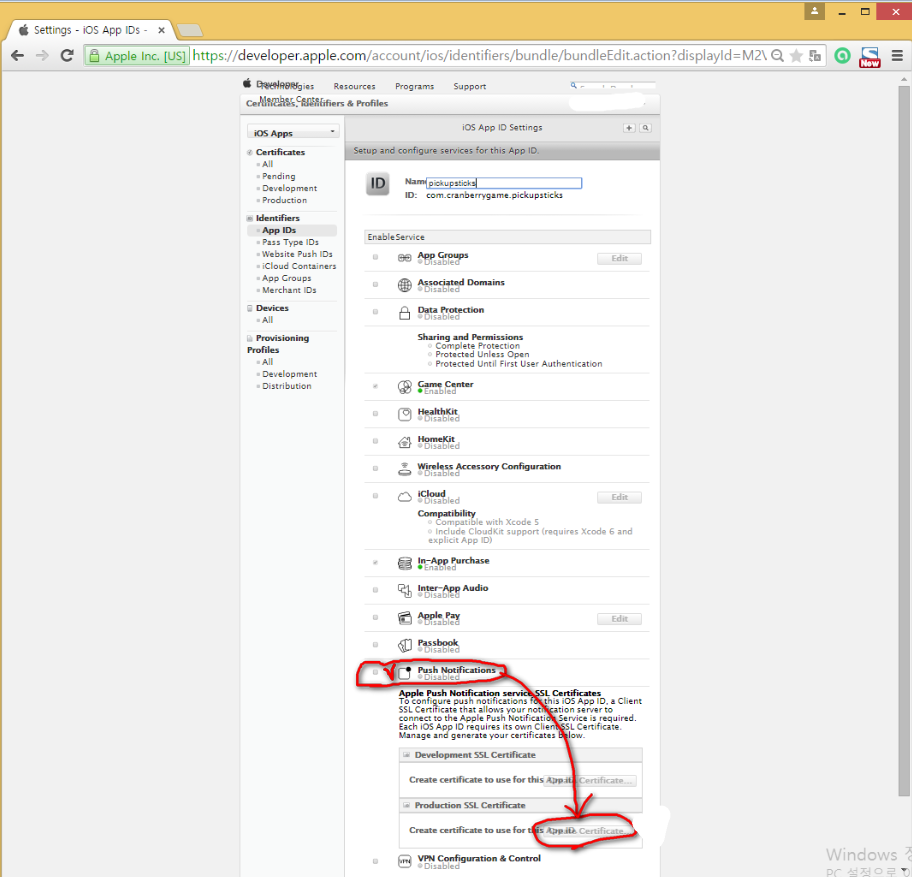912x877 pixels.
Task: Click Edit button for Apple Pay
Action: [619, 619]
